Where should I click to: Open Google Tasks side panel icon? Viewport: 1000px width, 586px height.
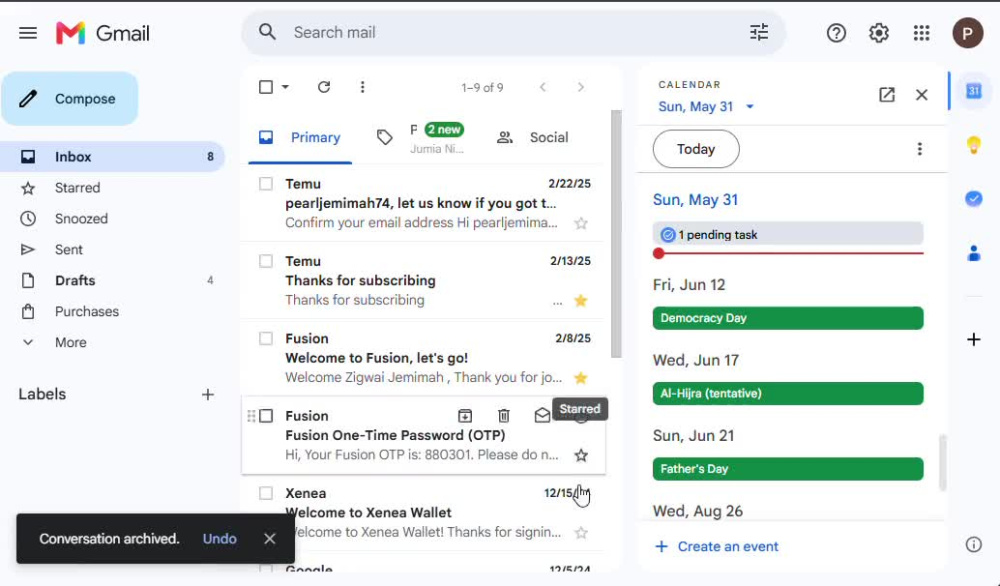[x=973, y=199]
